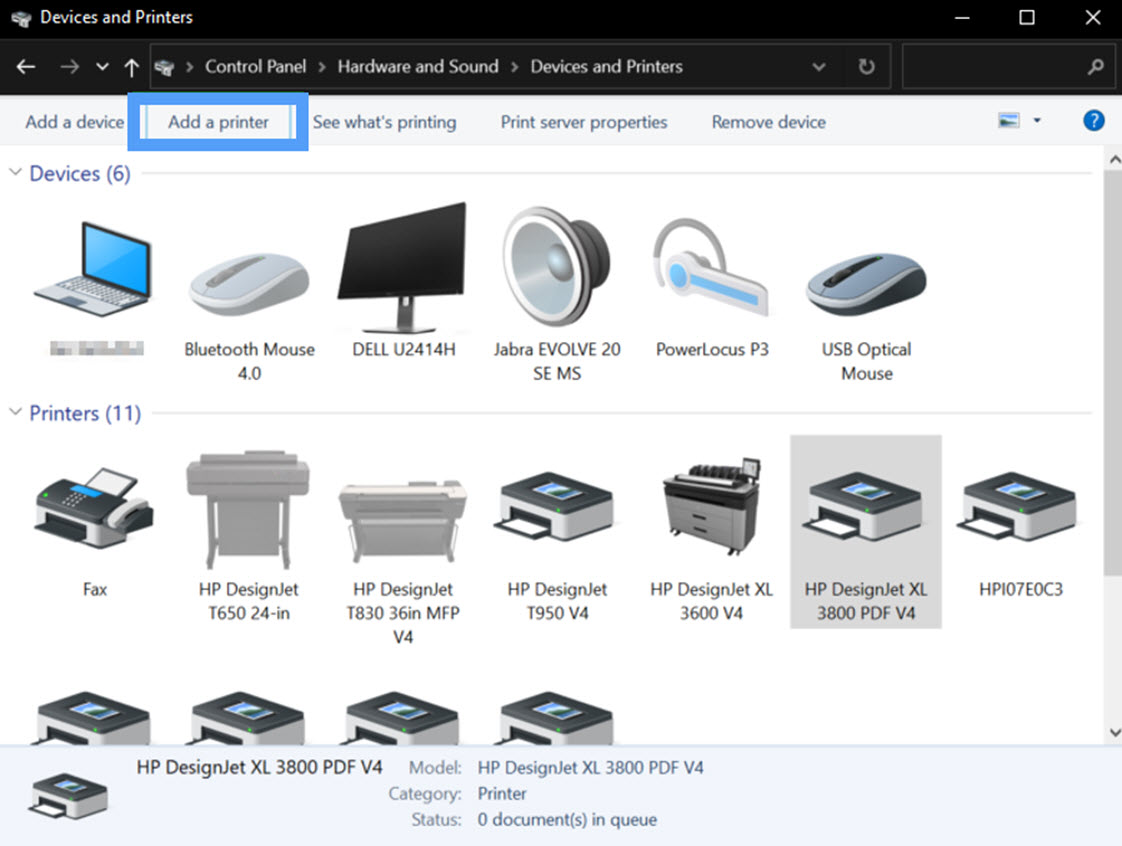This screenshot has height=846, width=1122.
Task: Navigate to Control Panel breadcrumb
Action: point(255,67)
